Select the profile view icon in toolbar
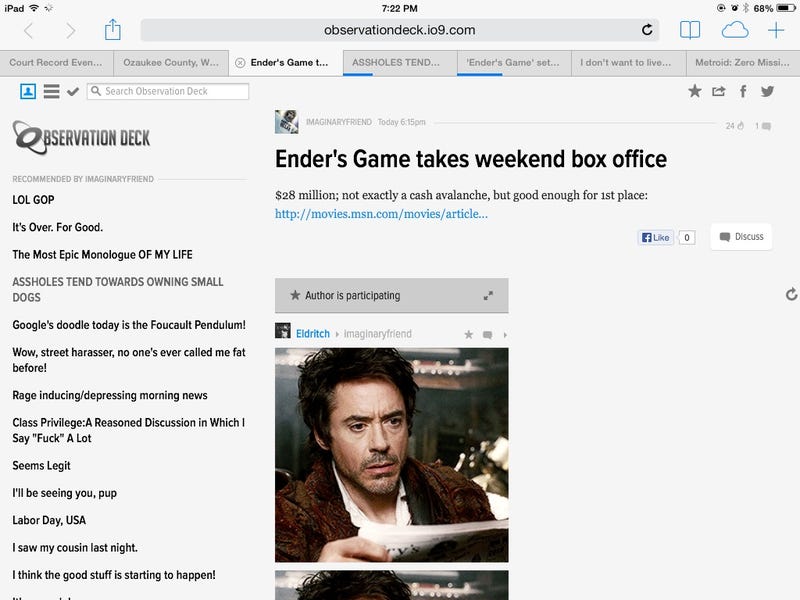Viewport: 800px width, 600px height. tap(28, 91)
